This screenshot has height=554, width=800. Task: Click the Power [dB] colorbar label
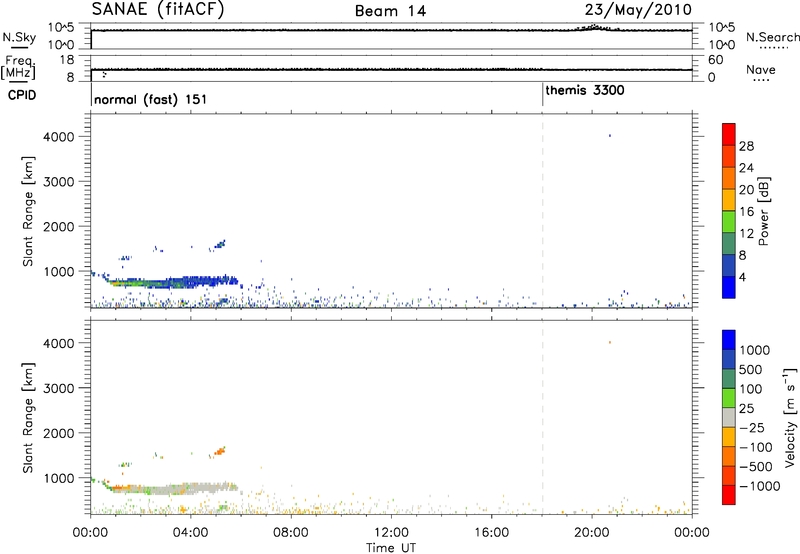[763, 211]
